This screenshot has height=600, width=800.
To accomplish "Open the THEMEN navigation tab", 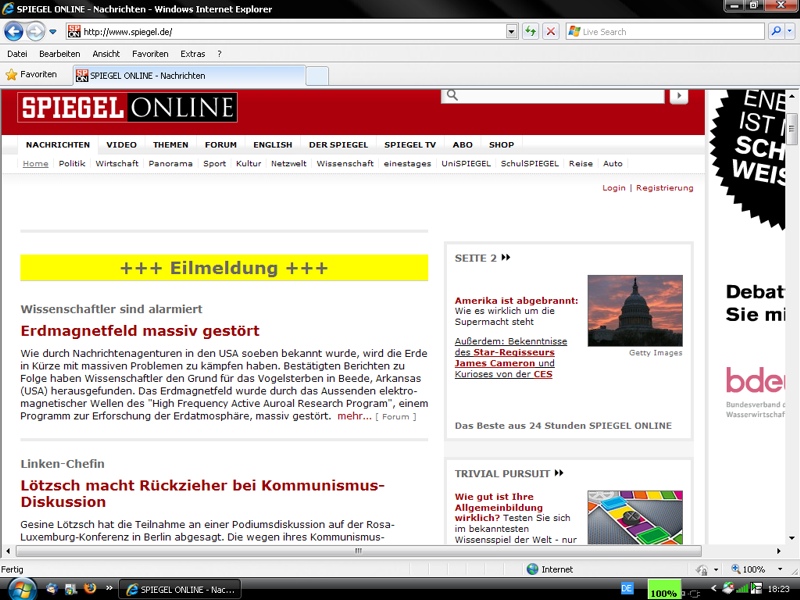I will [170, 145].
